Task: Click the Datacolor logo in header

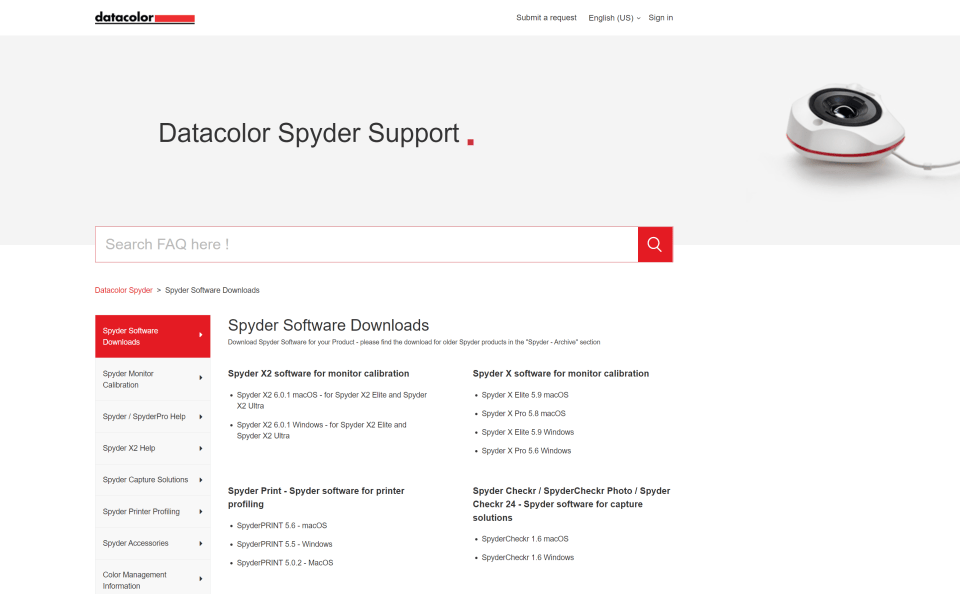Action: click(x=144, y=18)
